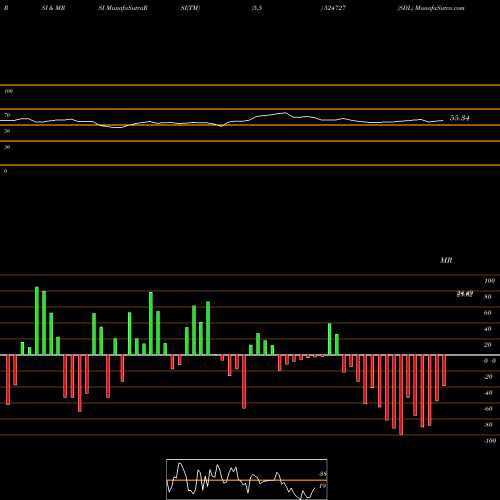The image size is (500, 500).
Task: Click the -60 label on MR right axis
Action: (x=488, y=409)
